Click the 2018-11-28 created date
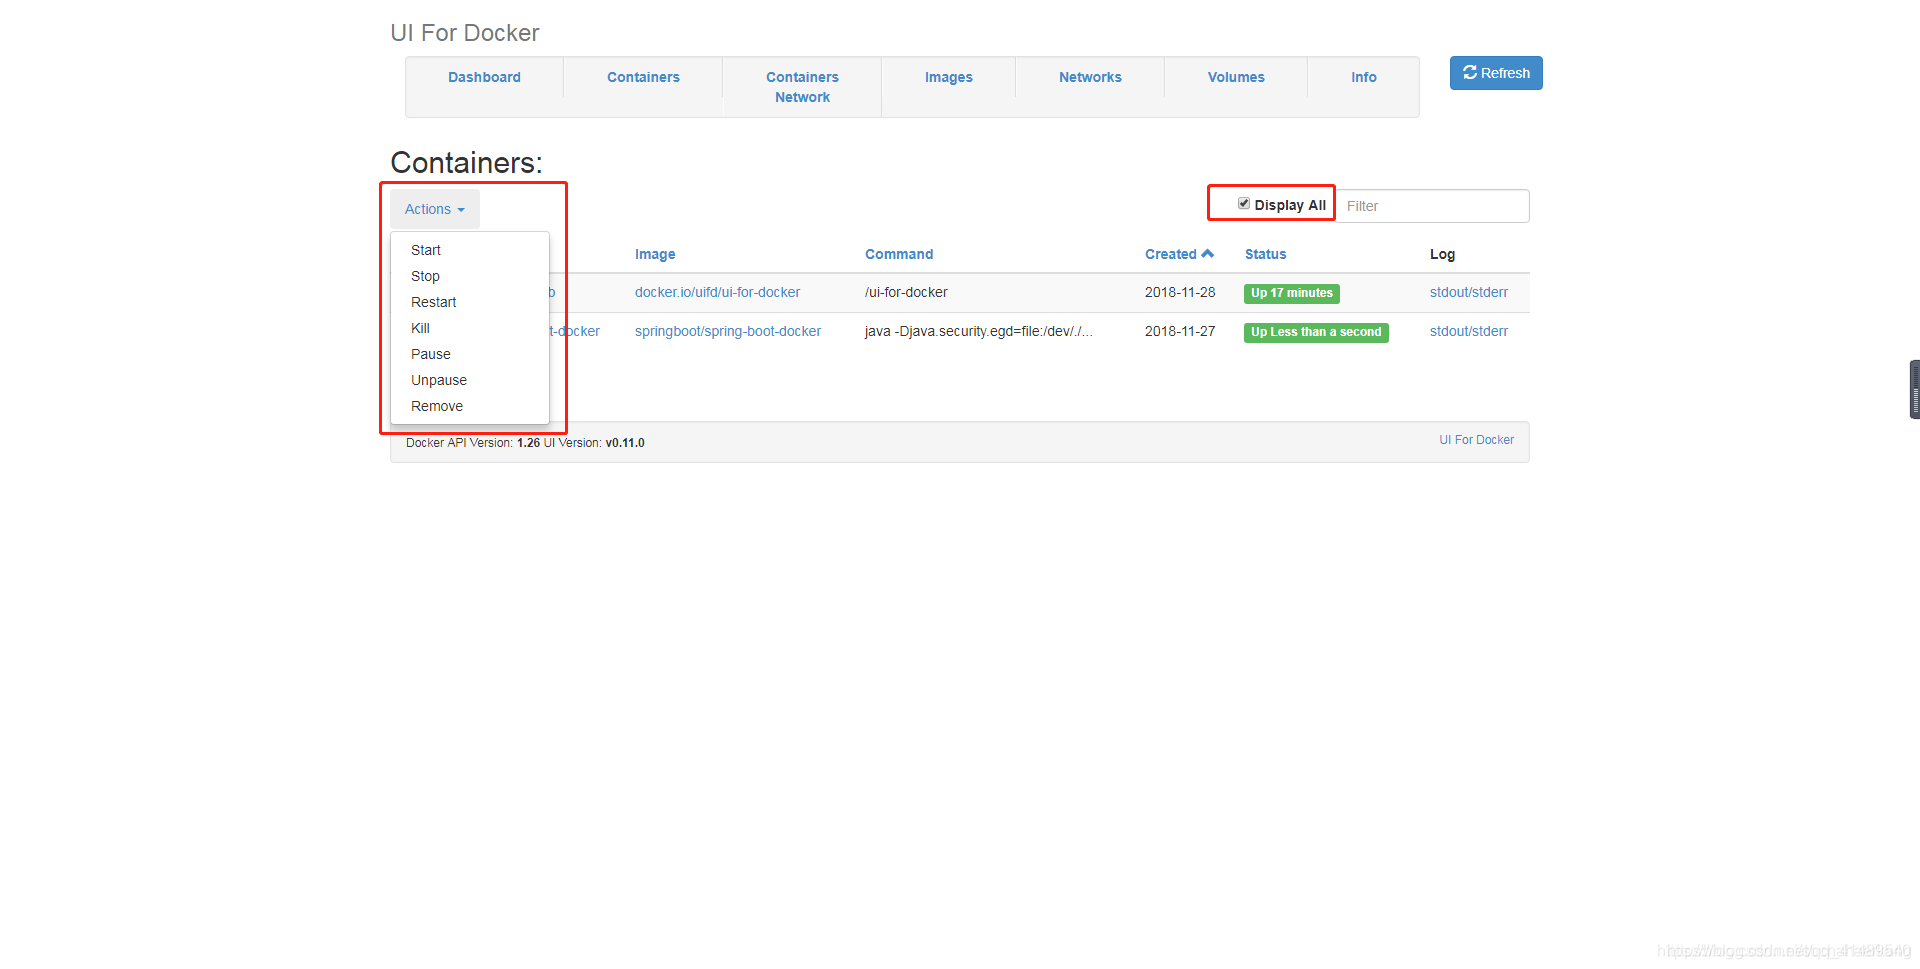 point(1180,292)
